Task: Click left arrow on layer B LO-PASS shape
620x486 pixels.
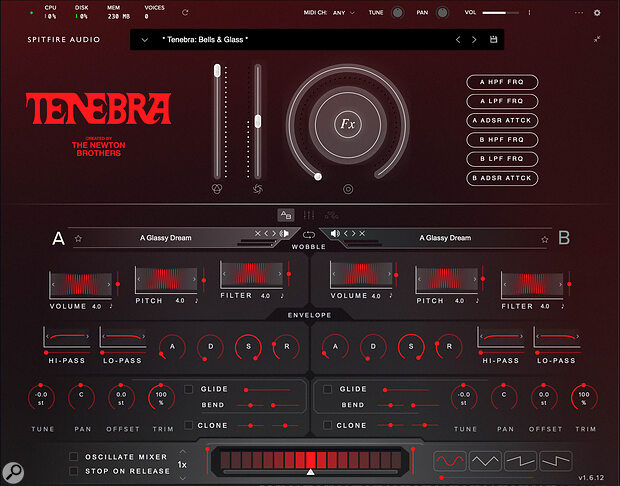Action: tap(537, 337)
